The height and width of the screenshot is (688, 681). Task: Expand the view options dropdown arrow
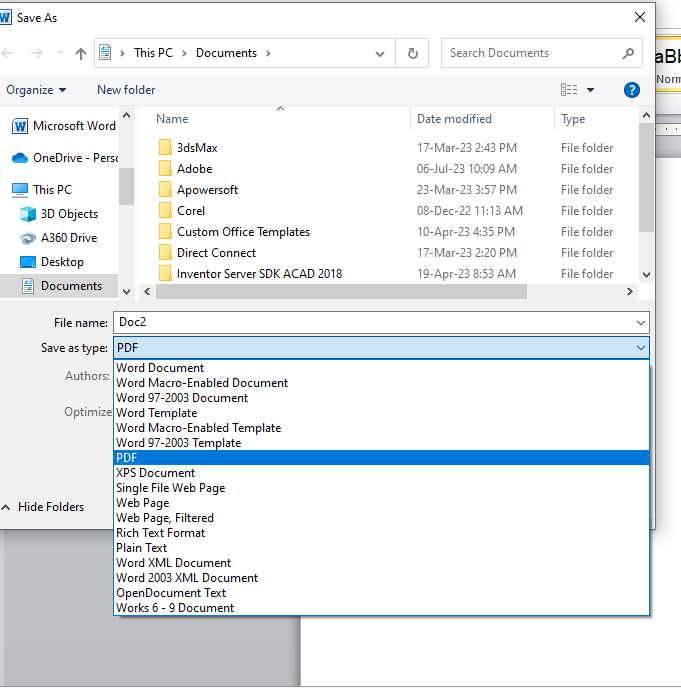591,90
